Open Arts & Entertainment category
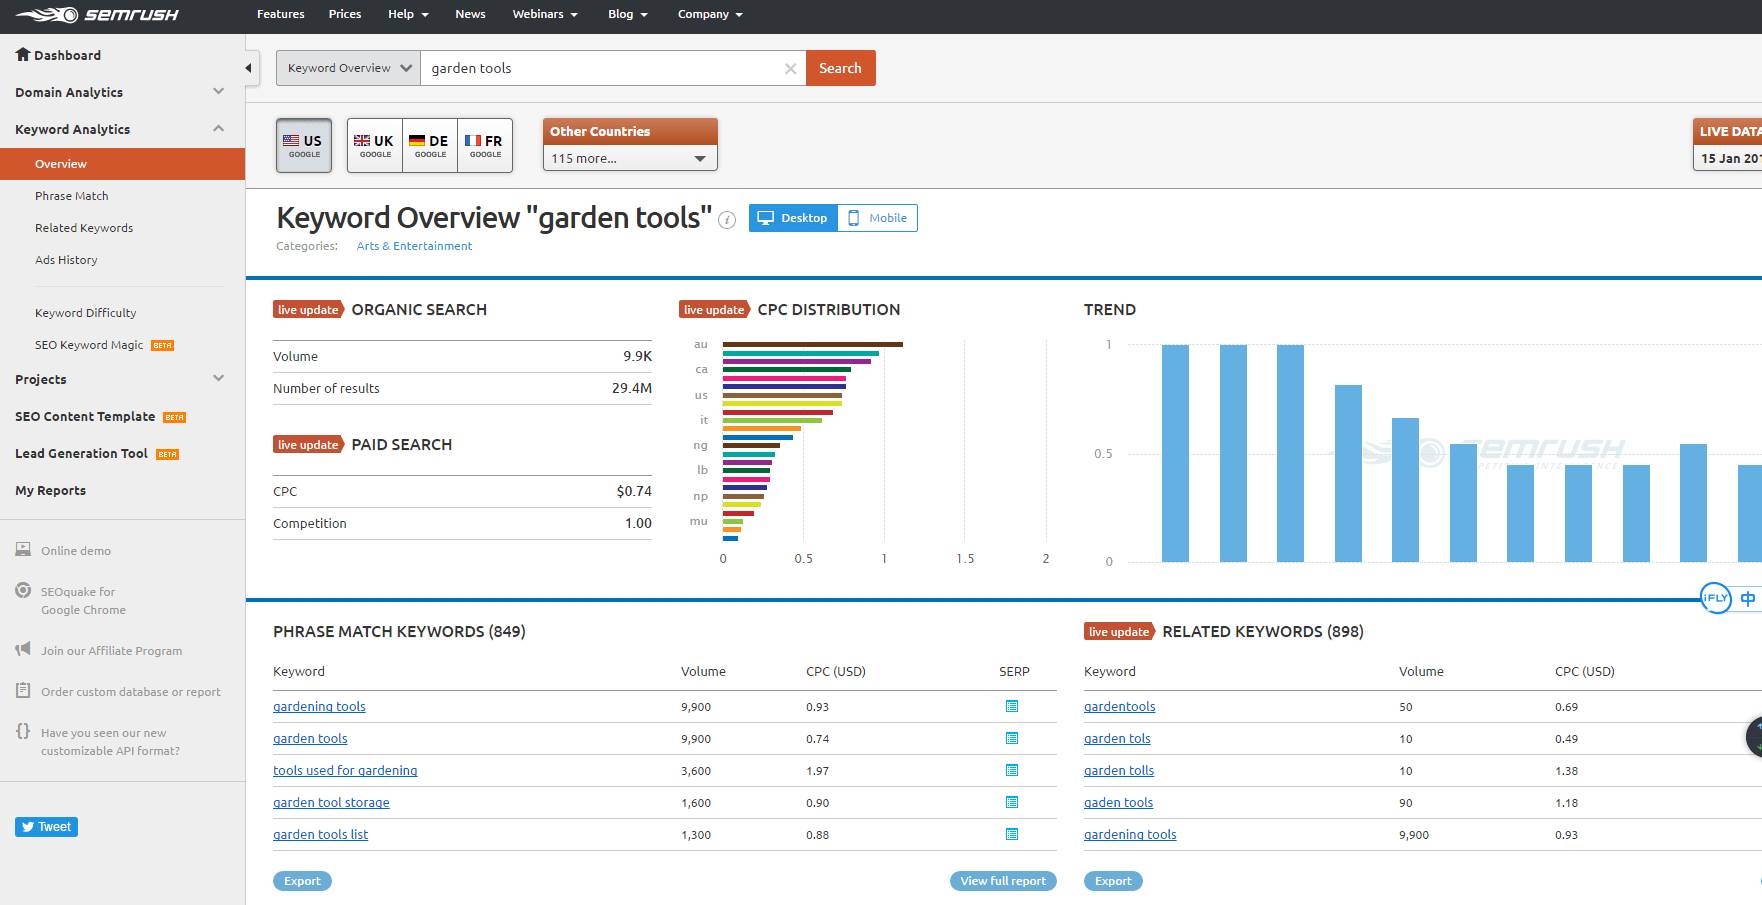This screenshot has width=1762, height=905. click(414, 246)
